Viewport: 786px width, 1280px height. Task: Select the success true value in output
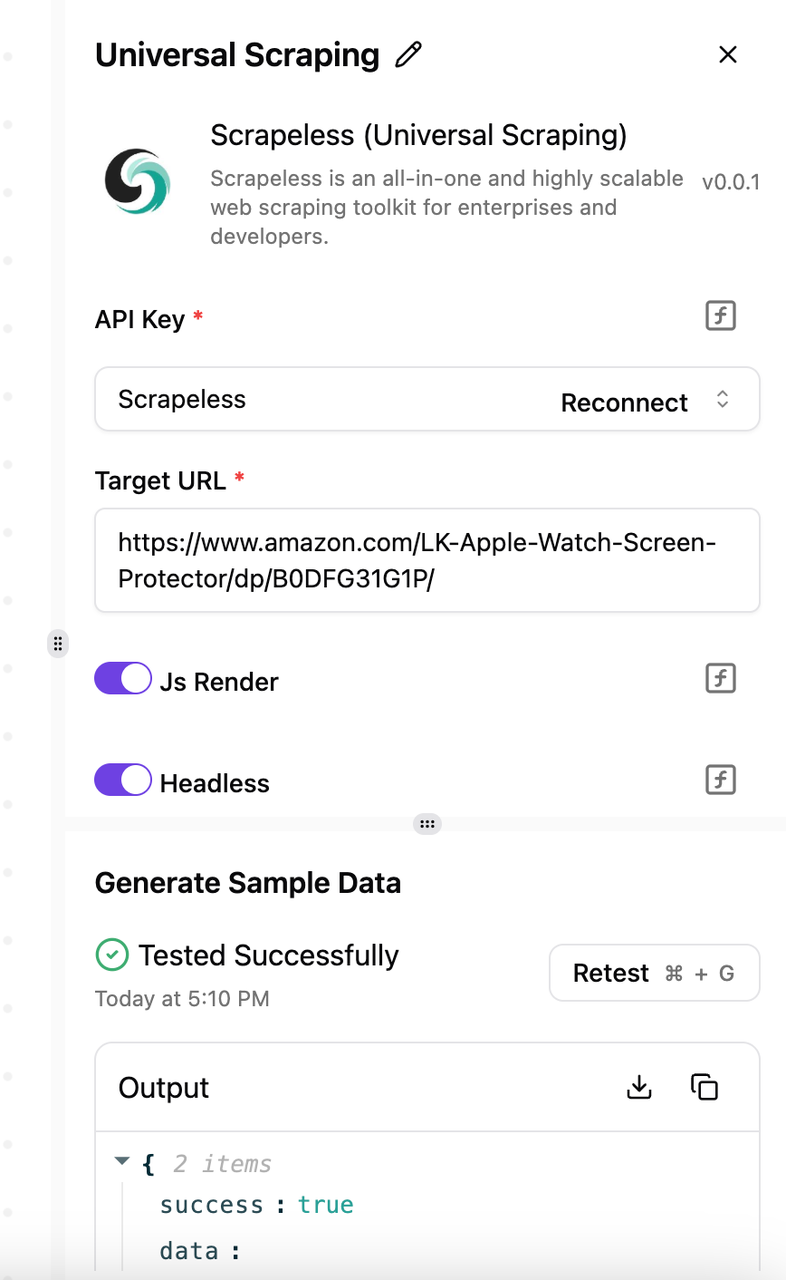(326, 1204)
